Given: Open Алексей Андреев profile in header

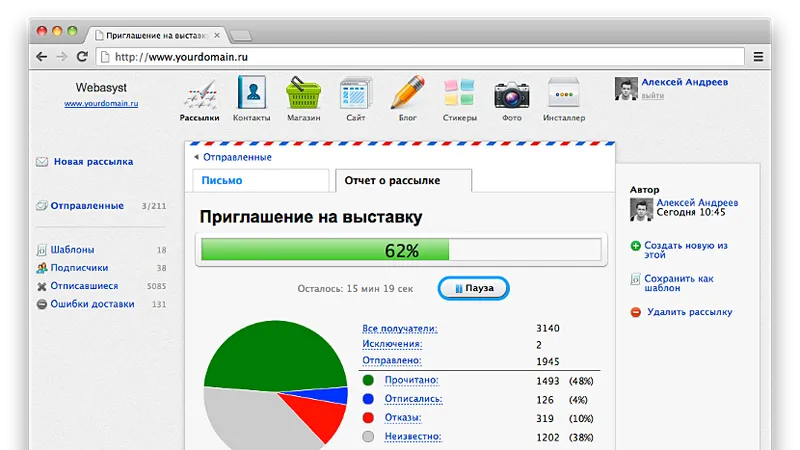Looking at the screenshot, I should pos(684,82).
